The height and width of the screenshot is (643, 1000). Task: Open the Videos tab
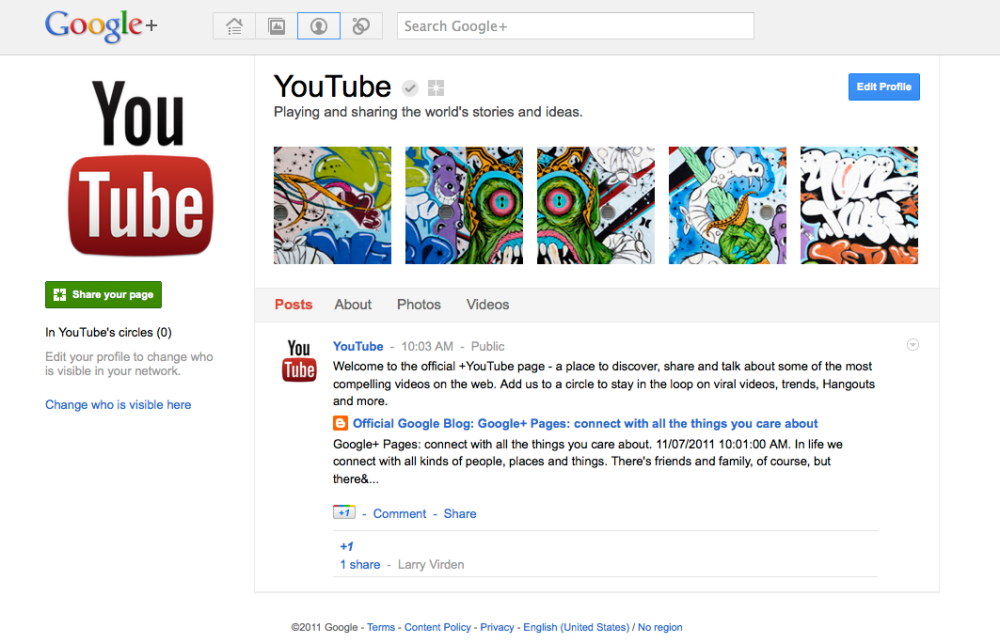pyautogui.click(x=487, y=304)
